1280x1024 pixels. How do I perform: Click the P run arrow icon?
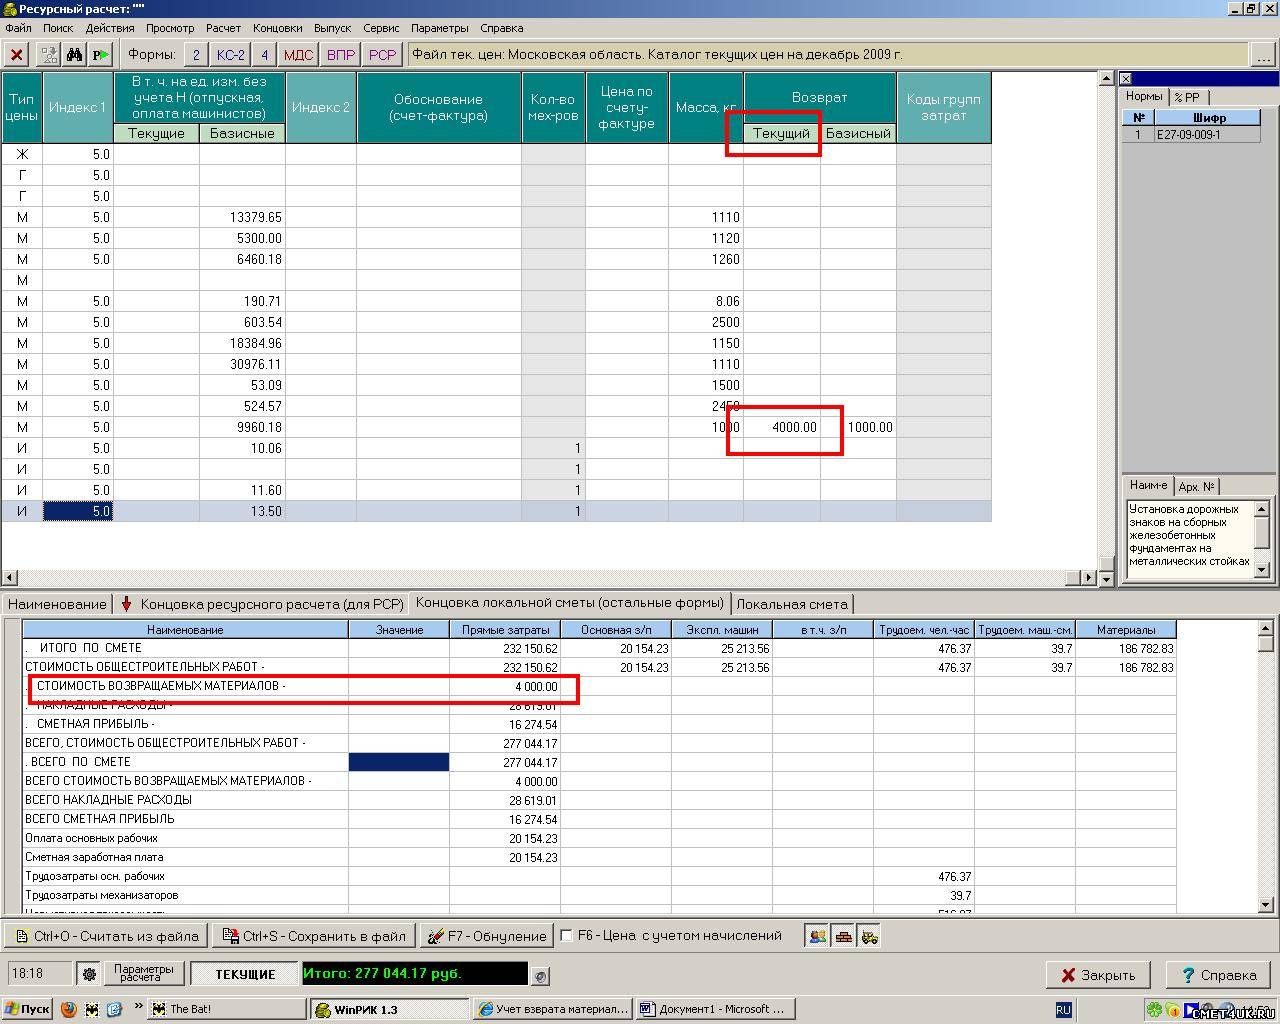101,55
